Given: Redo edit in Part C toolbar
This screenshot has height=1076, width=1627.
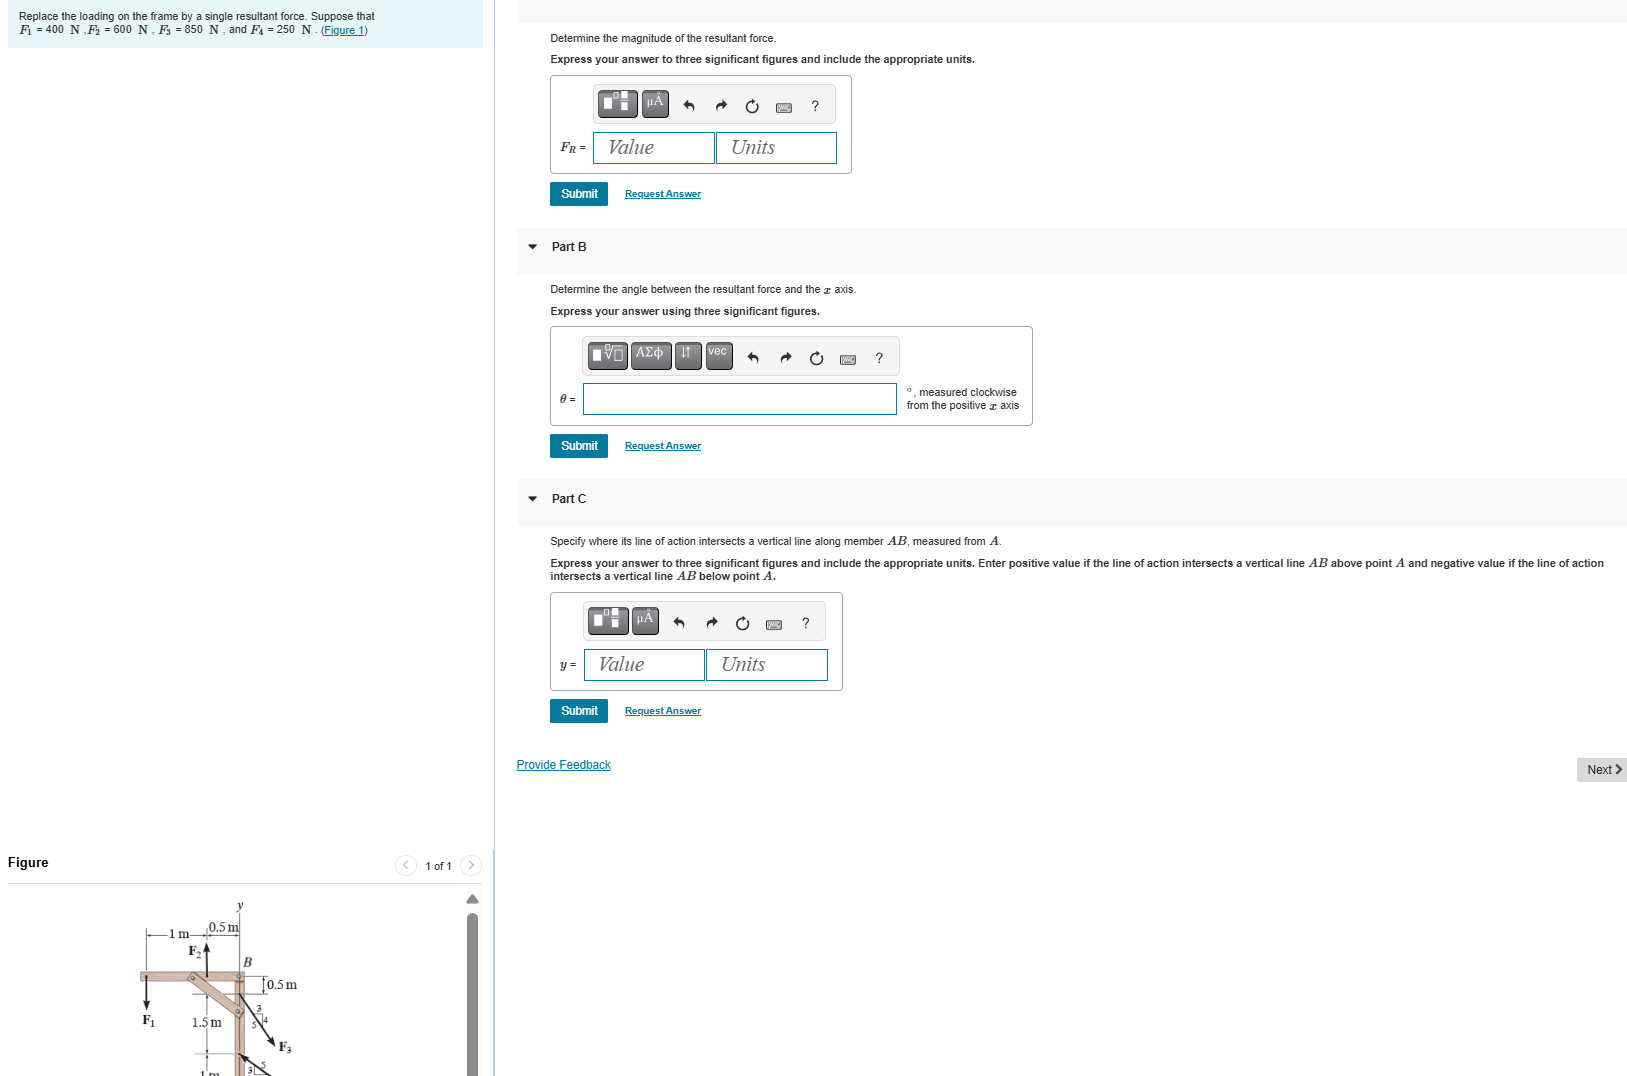Looking at the screenshot, I should 711,623.
